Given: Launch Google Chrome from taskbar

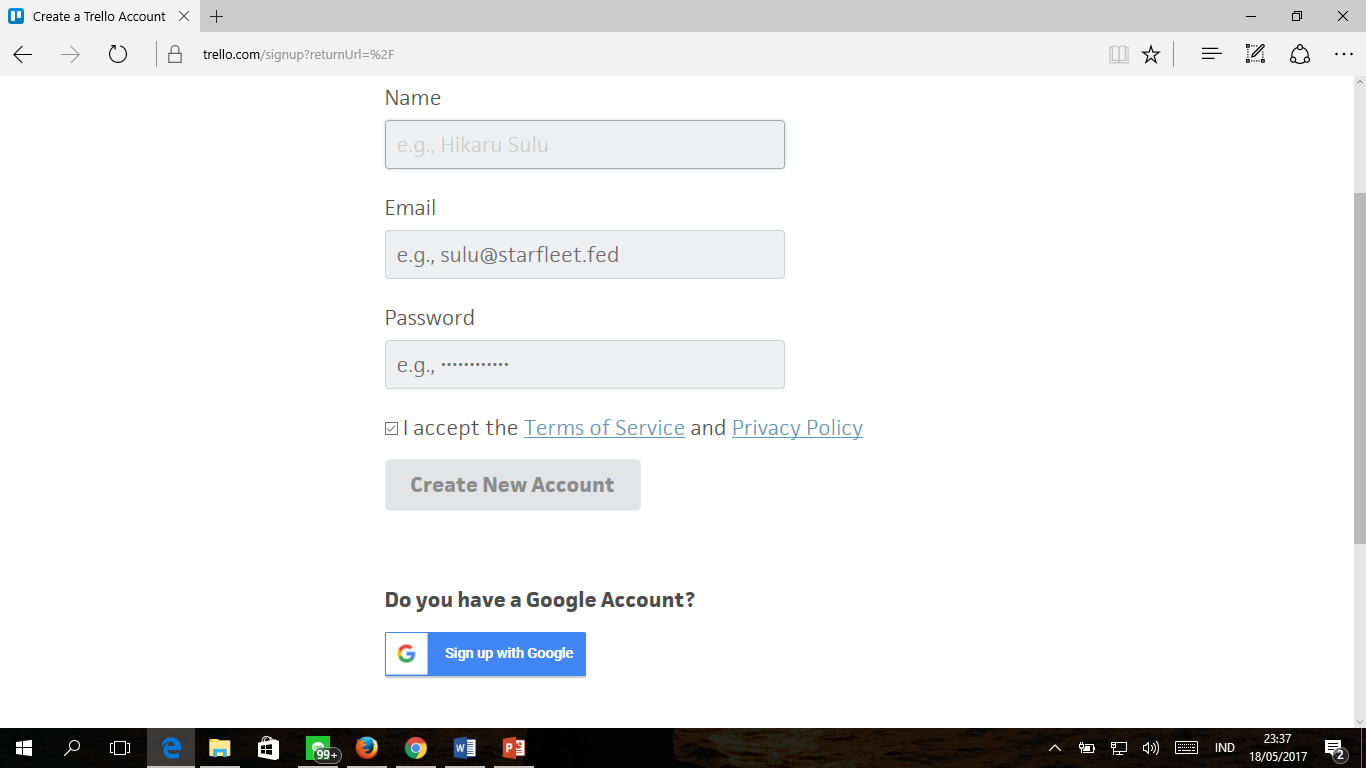Looking at the screenshot, I should [x=416, y=748].
